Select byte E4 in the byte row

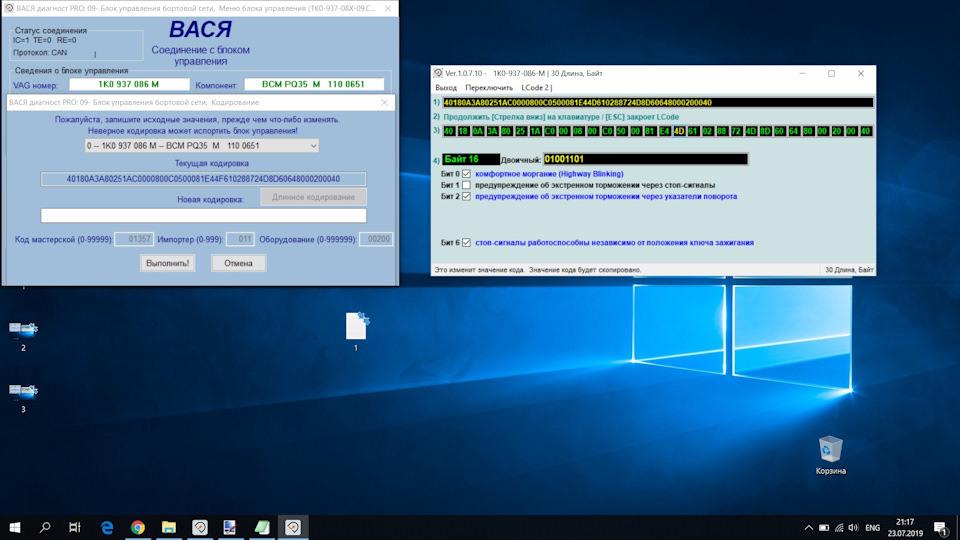coord(664,131)
